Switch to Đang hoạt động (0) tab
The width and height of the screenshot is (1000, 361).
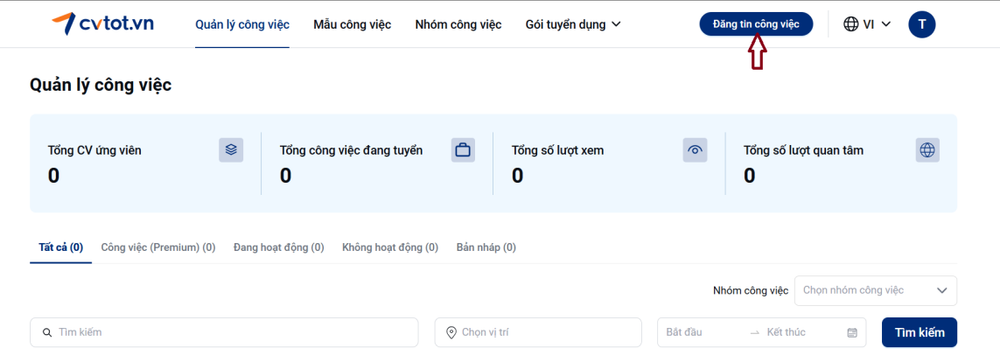[x=279, y=247]
